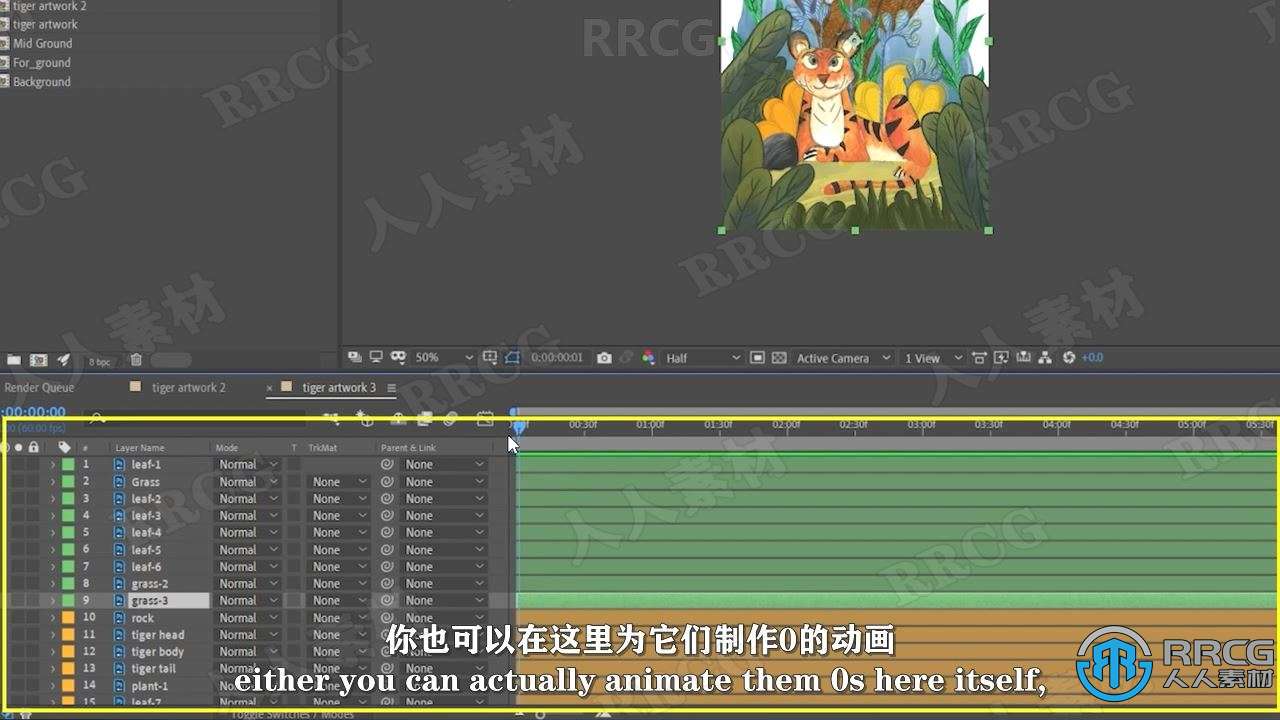This screenshot has height=720, width=1280.
Task: Open resolution dropdown showing Half
Action: tap(703, 357)
